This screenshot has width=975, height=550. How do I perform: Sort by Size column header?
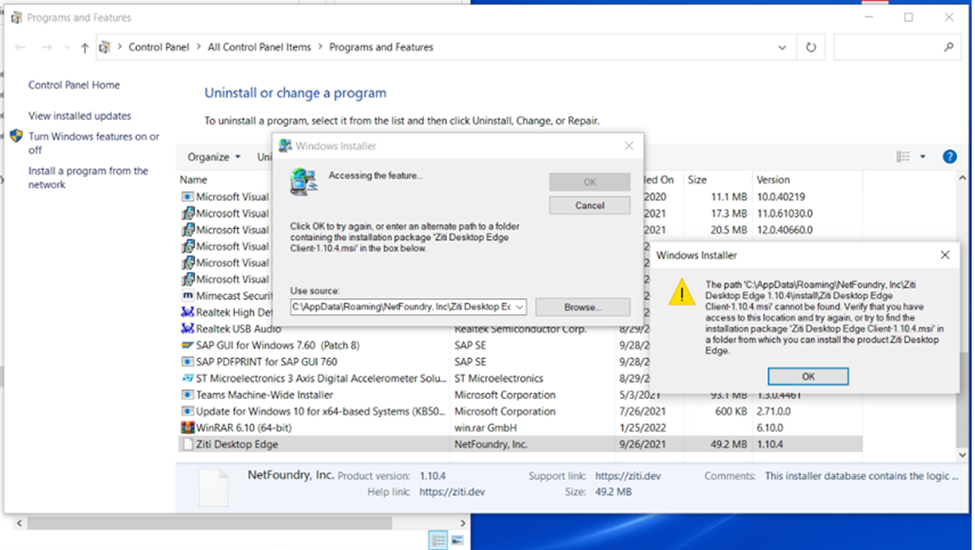coord(697,180)
